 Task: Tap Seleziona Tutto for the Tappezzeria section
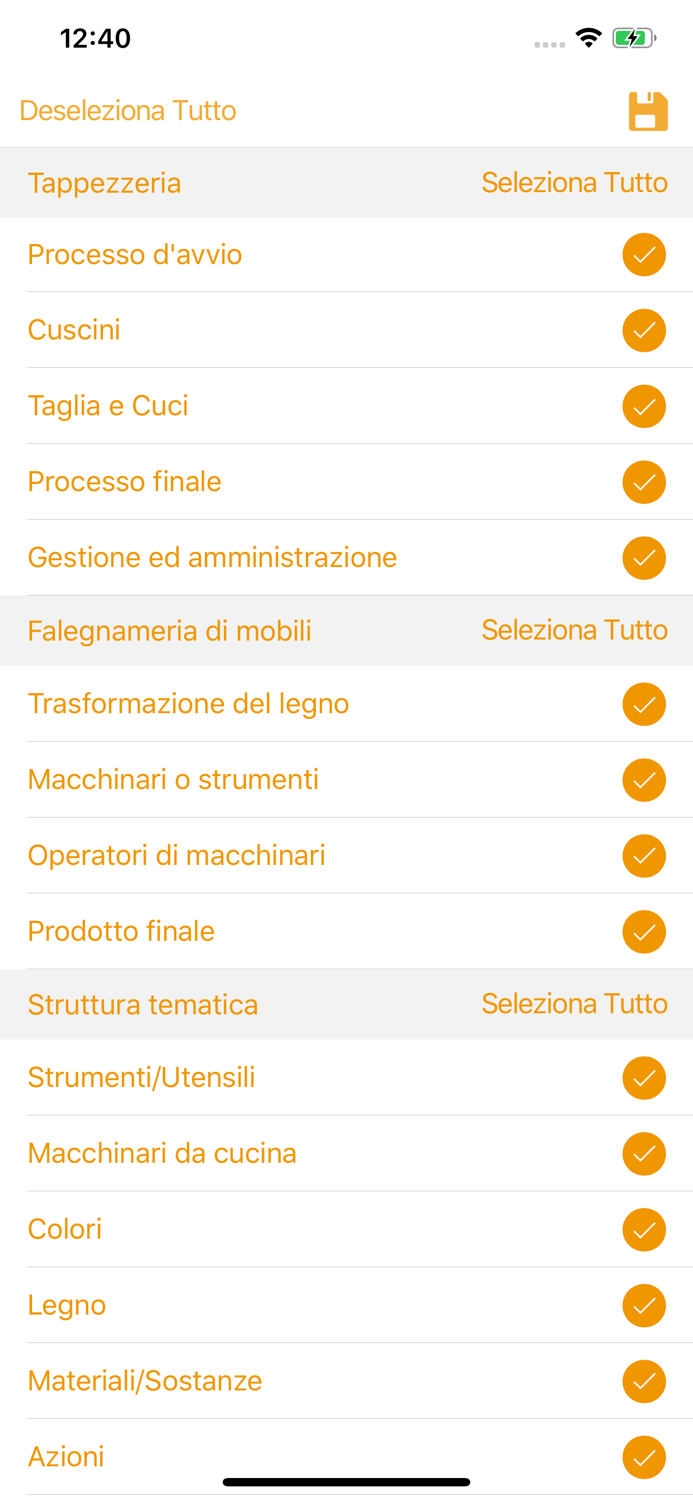(575, 182)
